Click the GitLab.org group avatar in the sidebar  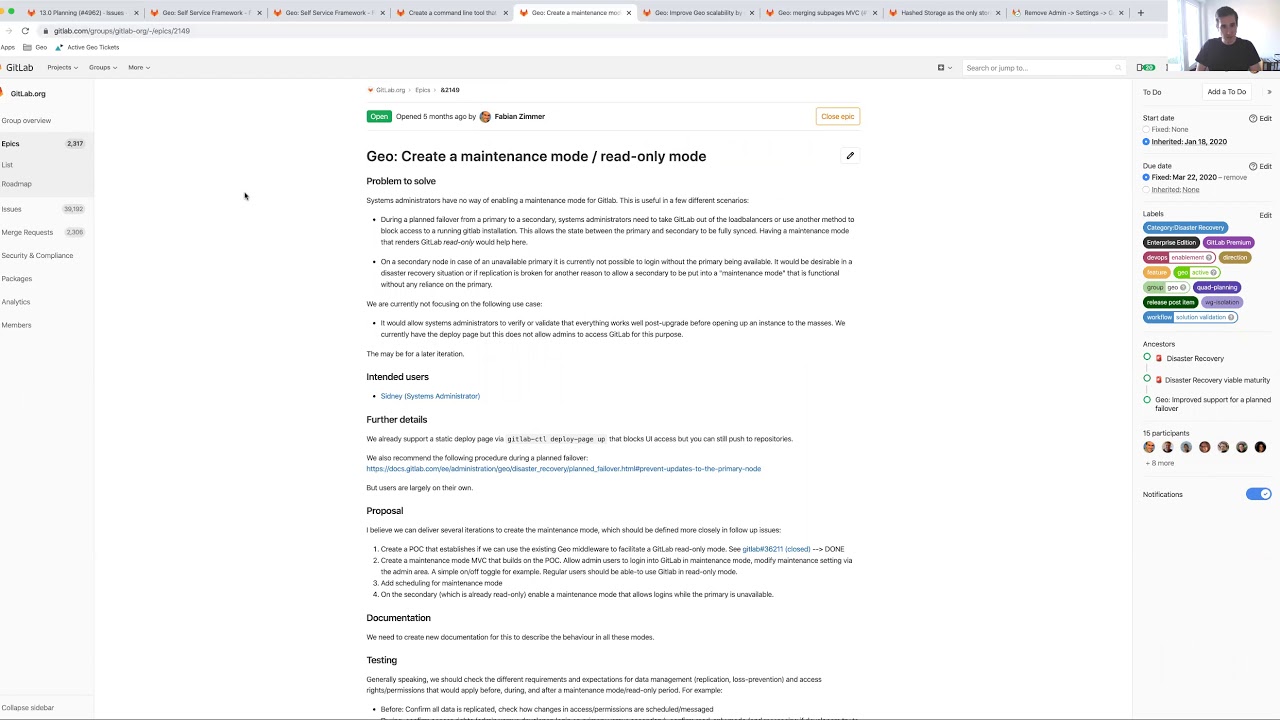coord(4,93)
